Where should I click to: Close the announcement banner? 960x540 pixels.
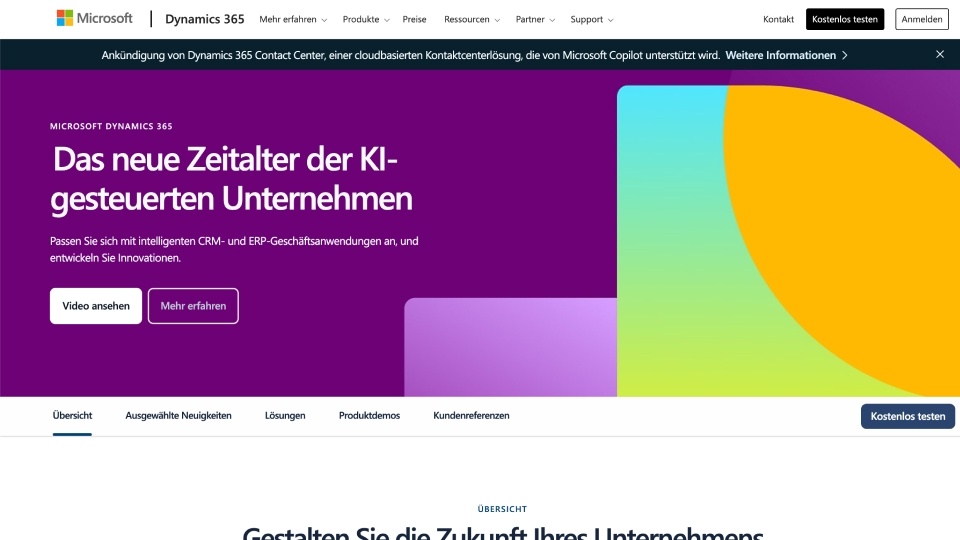940,54
